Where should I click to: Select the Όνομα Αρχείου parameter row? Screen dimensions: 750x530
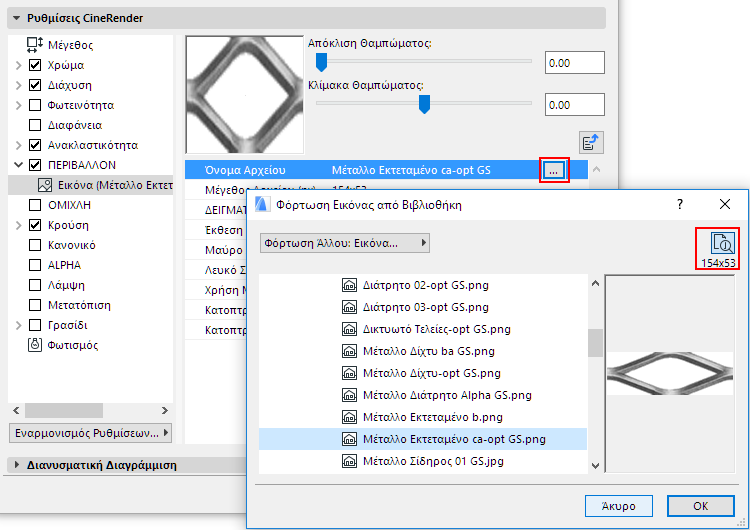386,170
